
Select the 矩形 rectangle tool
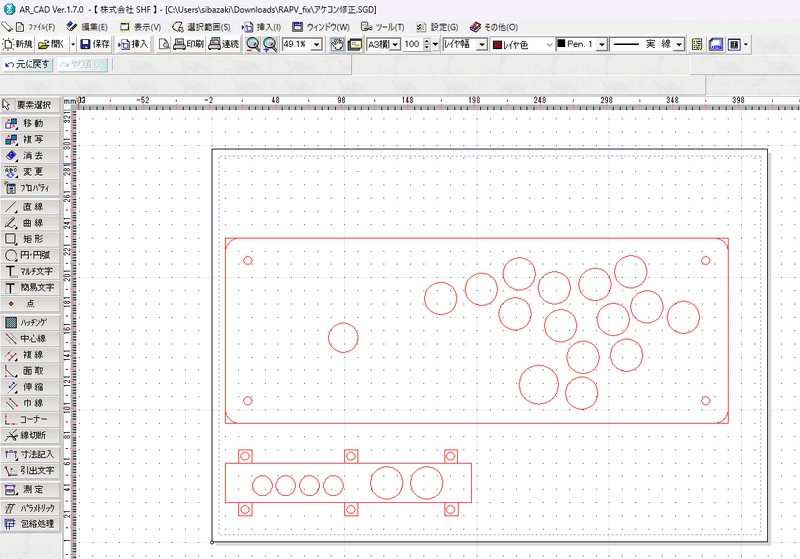pos(30,239)
